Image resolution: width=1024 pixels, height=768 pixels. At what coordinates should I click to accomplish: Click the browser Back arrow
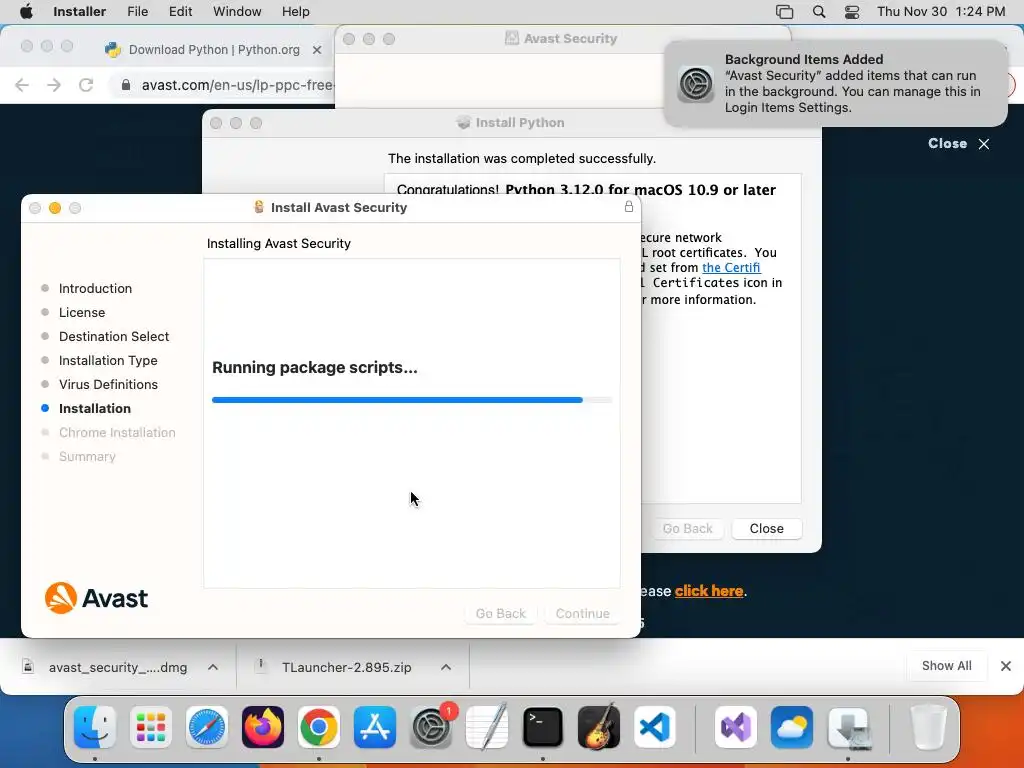point(22,85)
